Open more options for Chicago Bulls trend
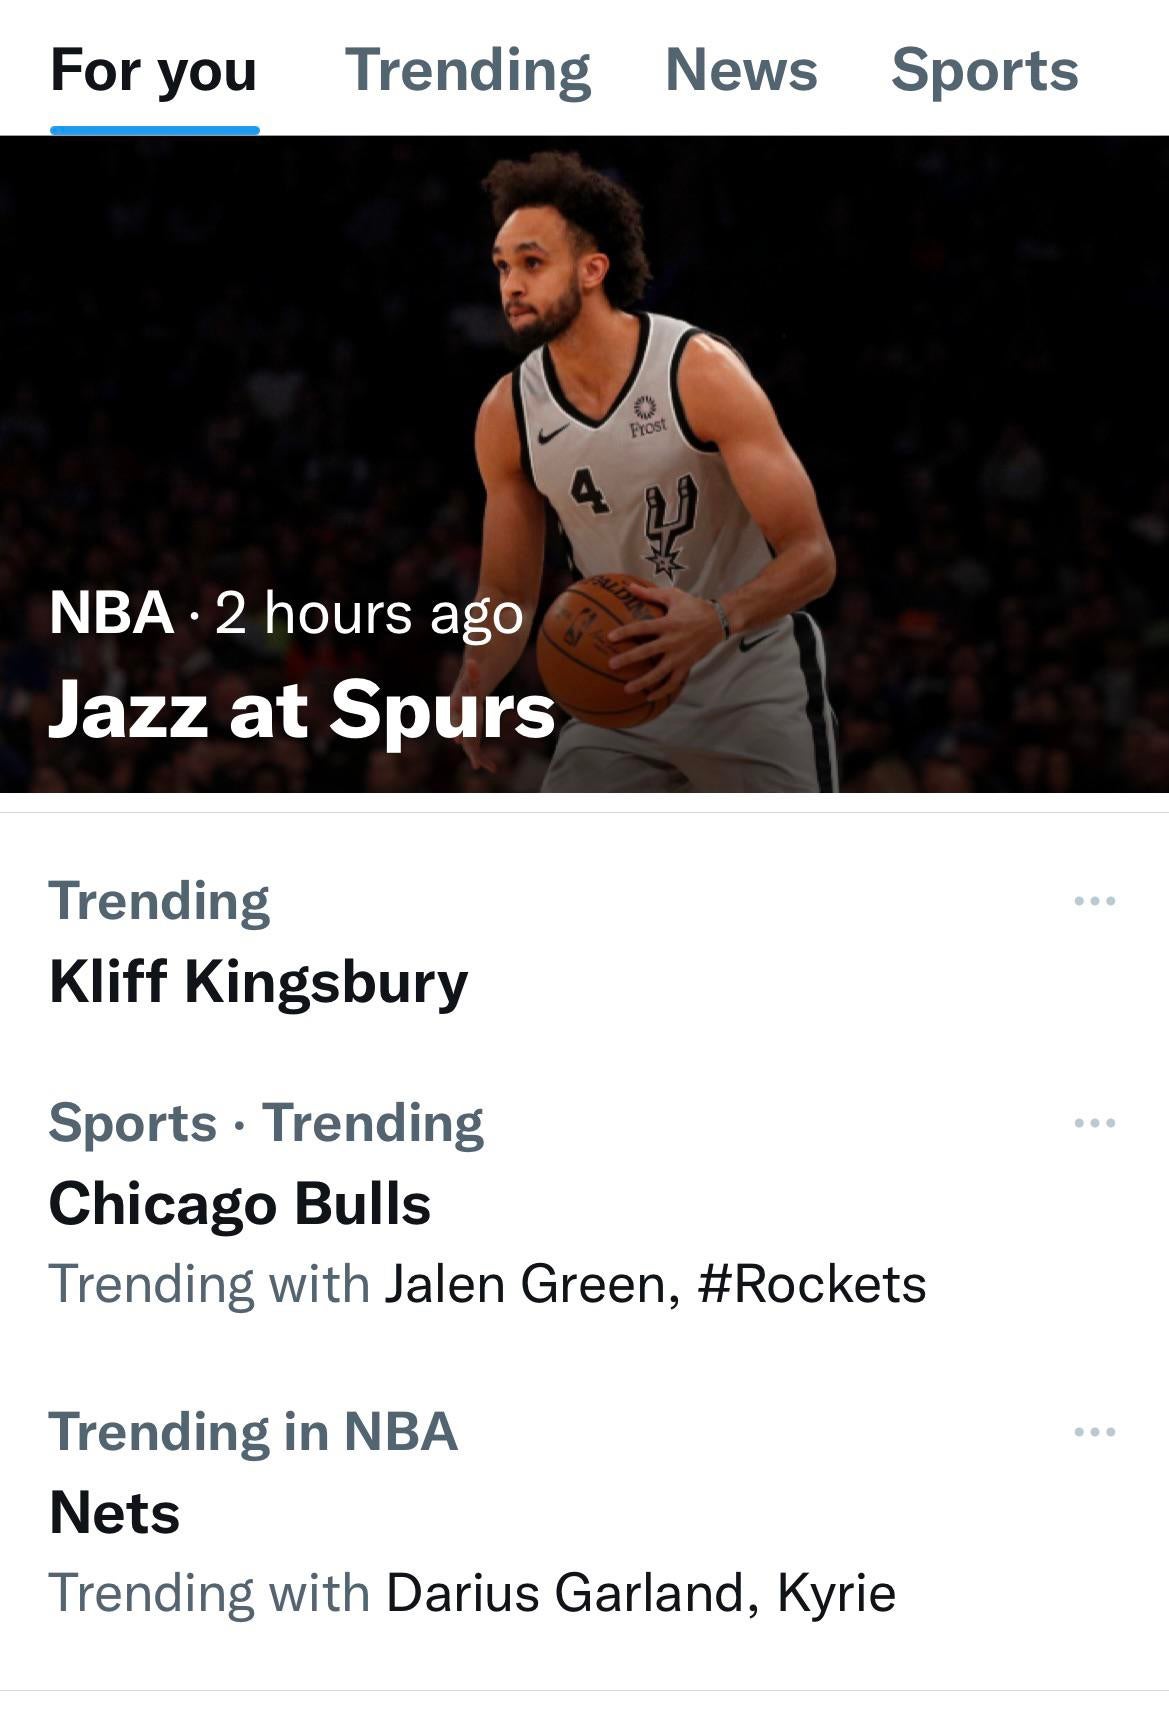The height and width of the screenshot is (1719, 1169). [x=1094, y=1123]
